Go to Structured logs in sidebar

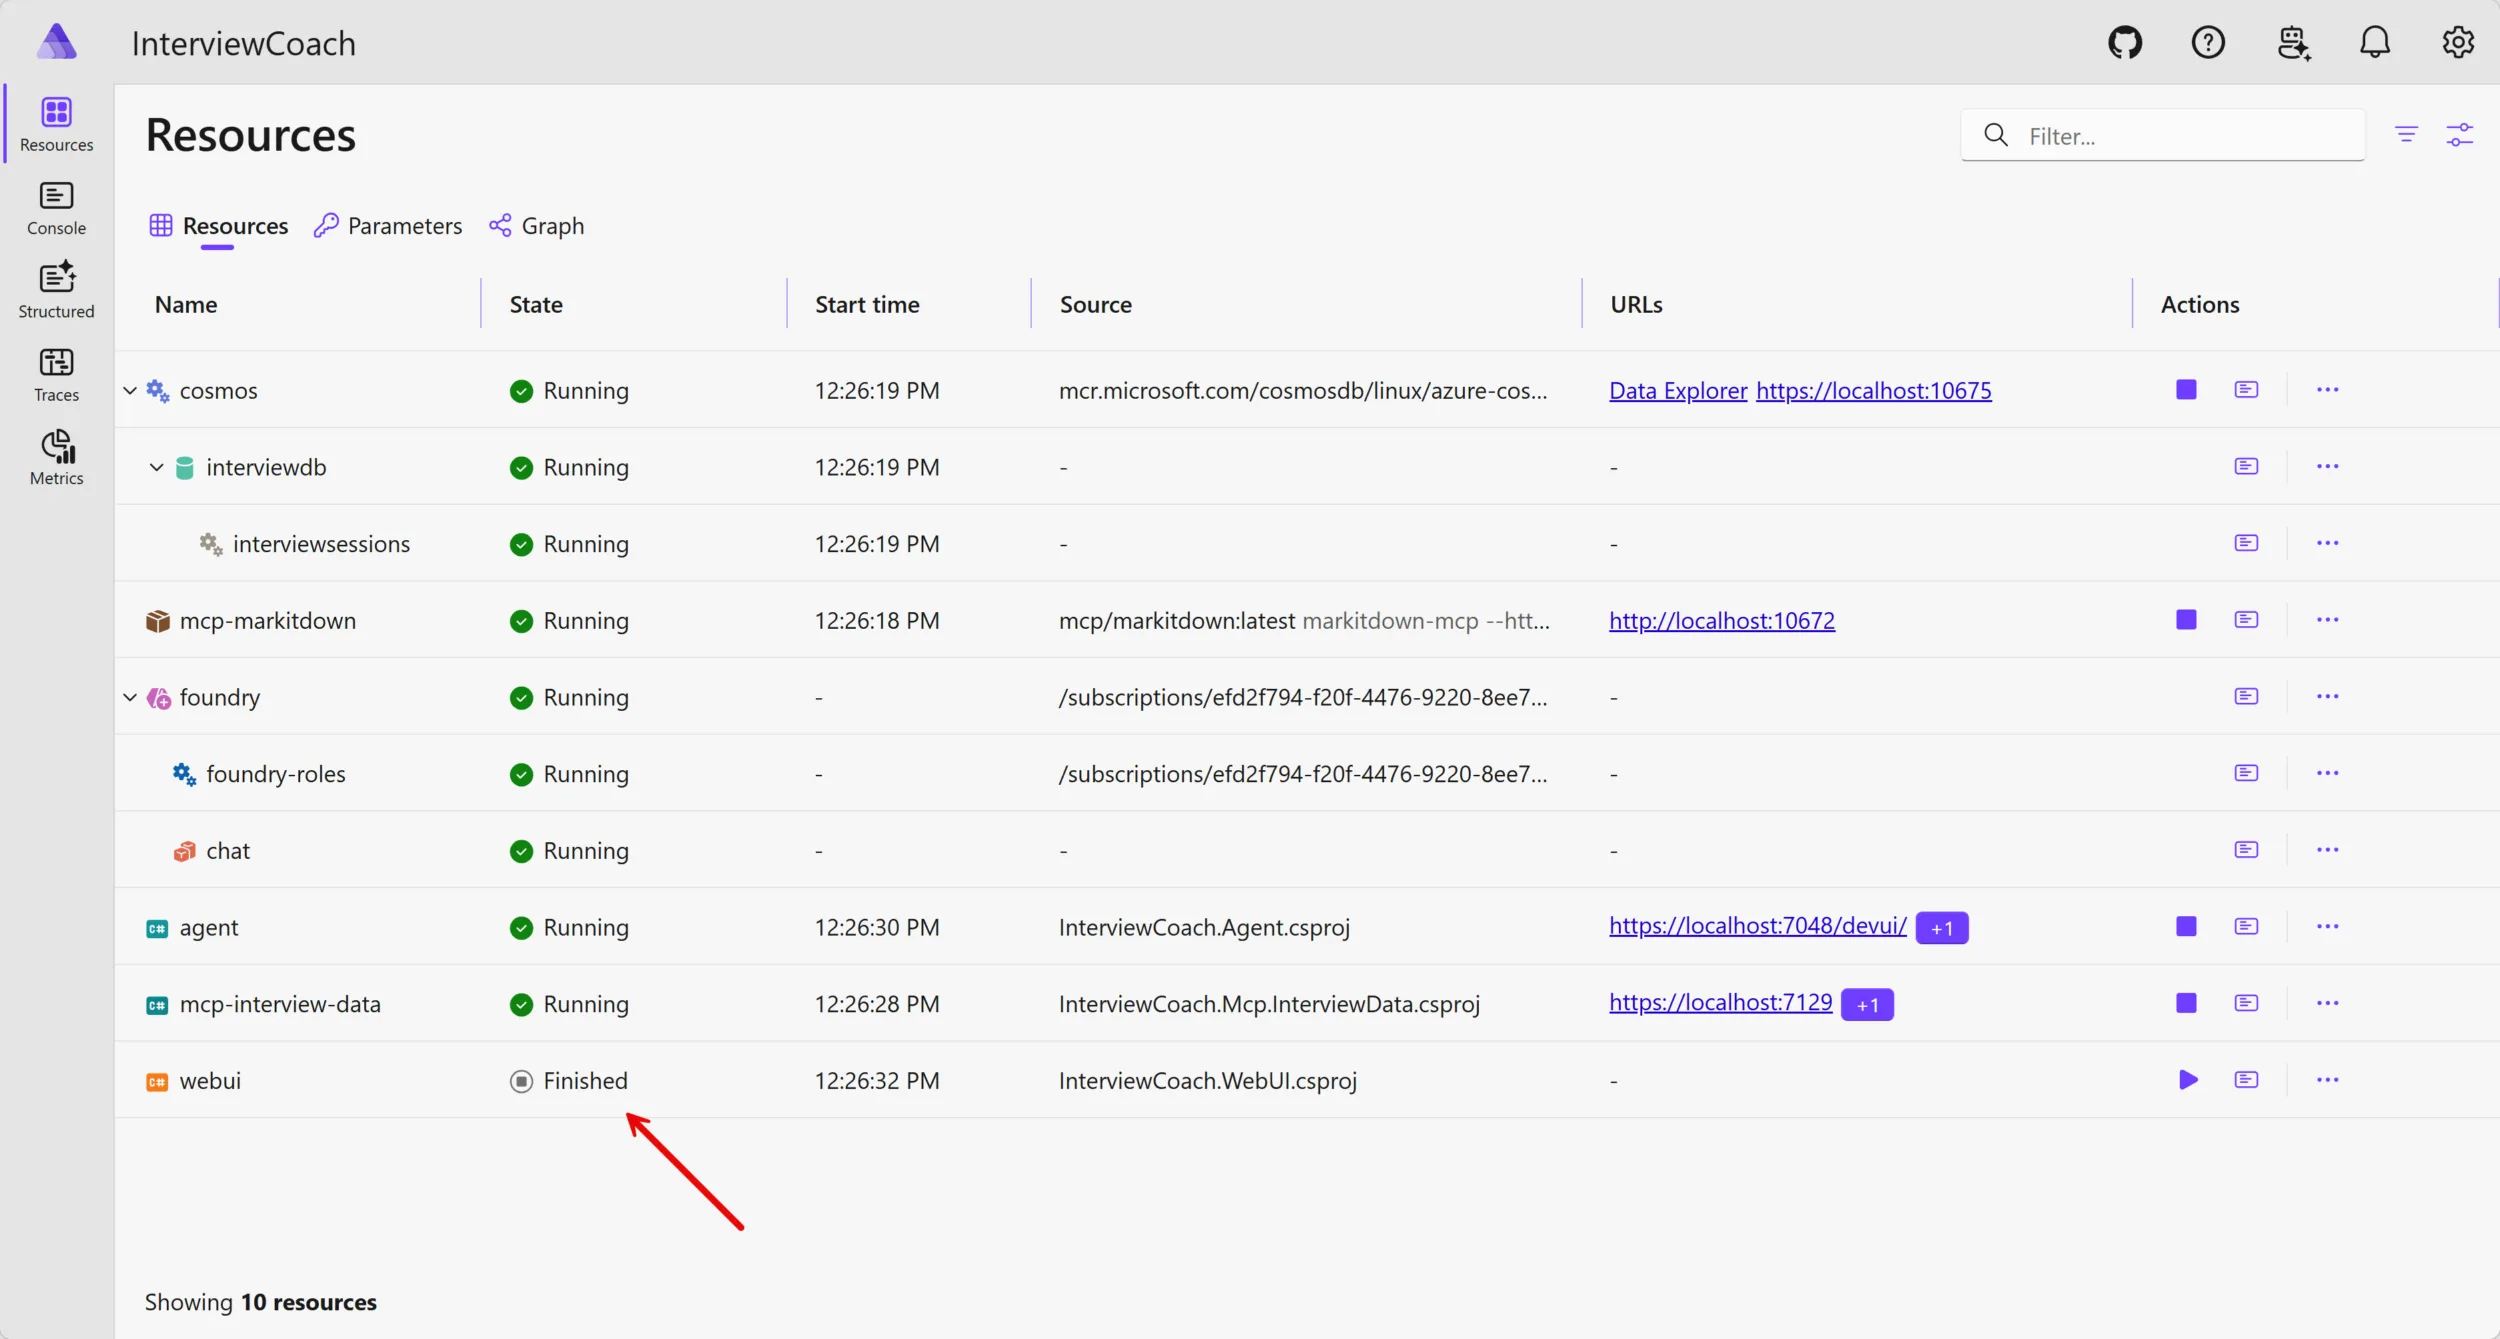coord(57,291)
